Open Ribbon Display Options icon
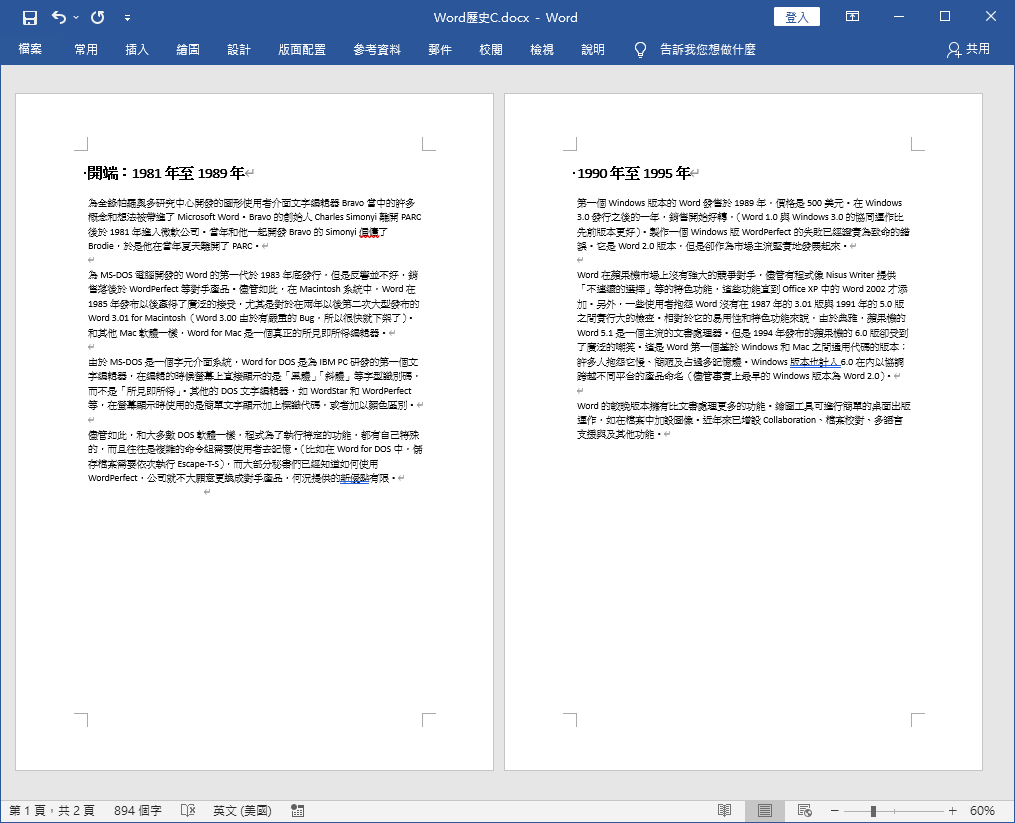This screenshot has height=823, width=1015. click(853, 17)
